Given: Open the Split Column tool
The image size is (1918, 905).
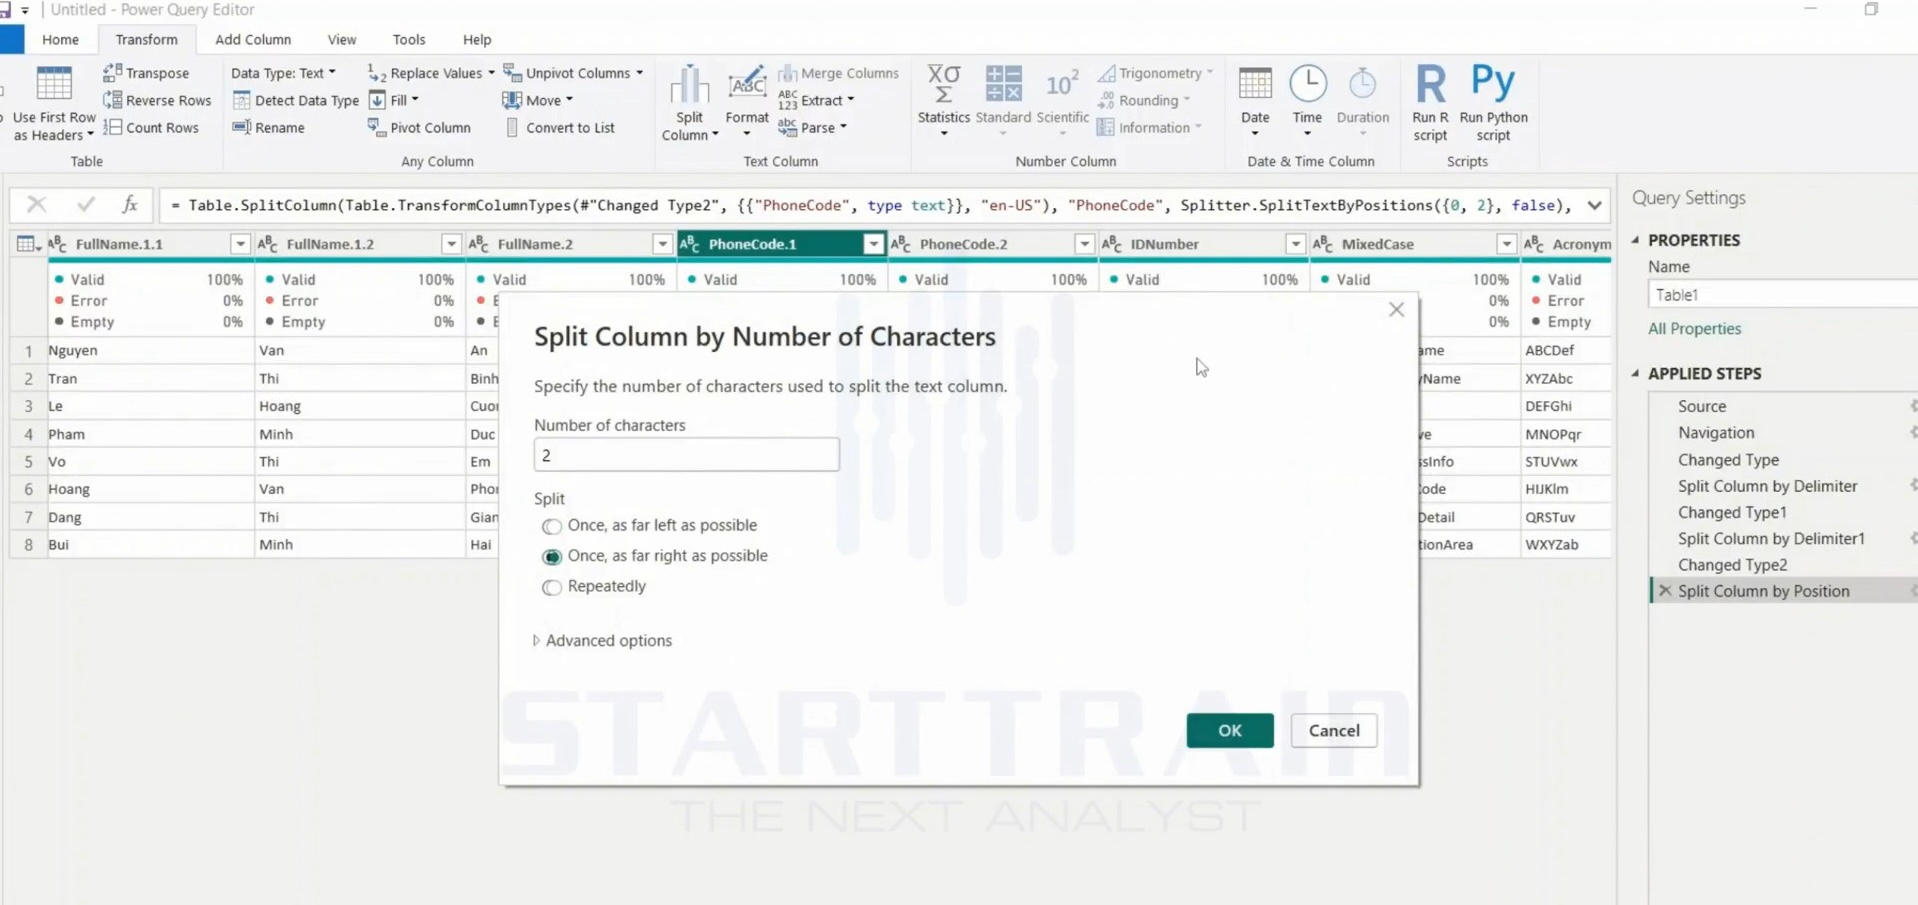Looking at the screenshot, I should (x=689, y=102).
